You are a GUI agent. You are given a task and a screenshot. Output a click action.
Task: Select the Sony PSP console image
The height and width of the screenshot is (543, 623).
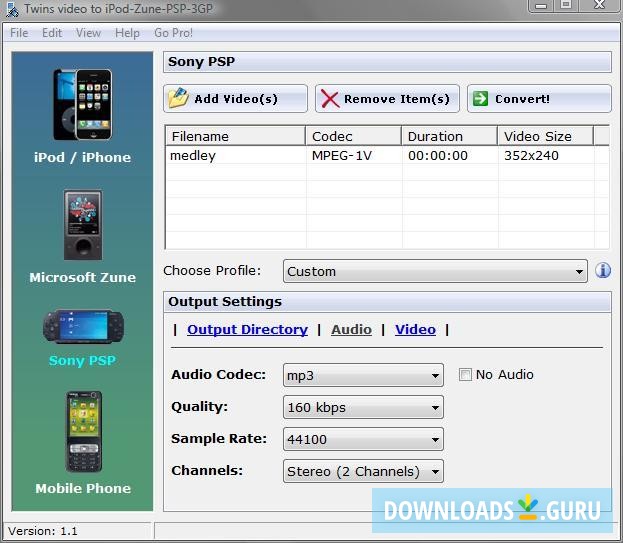[83, 327]
